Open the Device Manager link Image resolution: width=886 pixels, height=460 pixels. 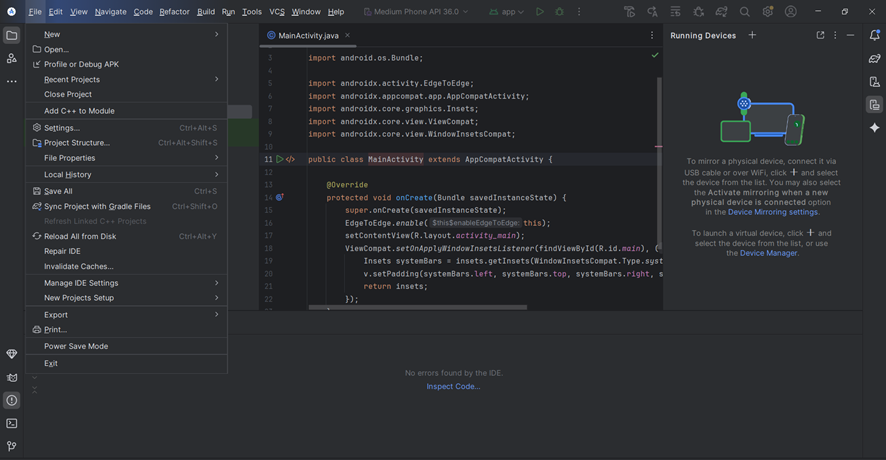(x=768, y=253)
